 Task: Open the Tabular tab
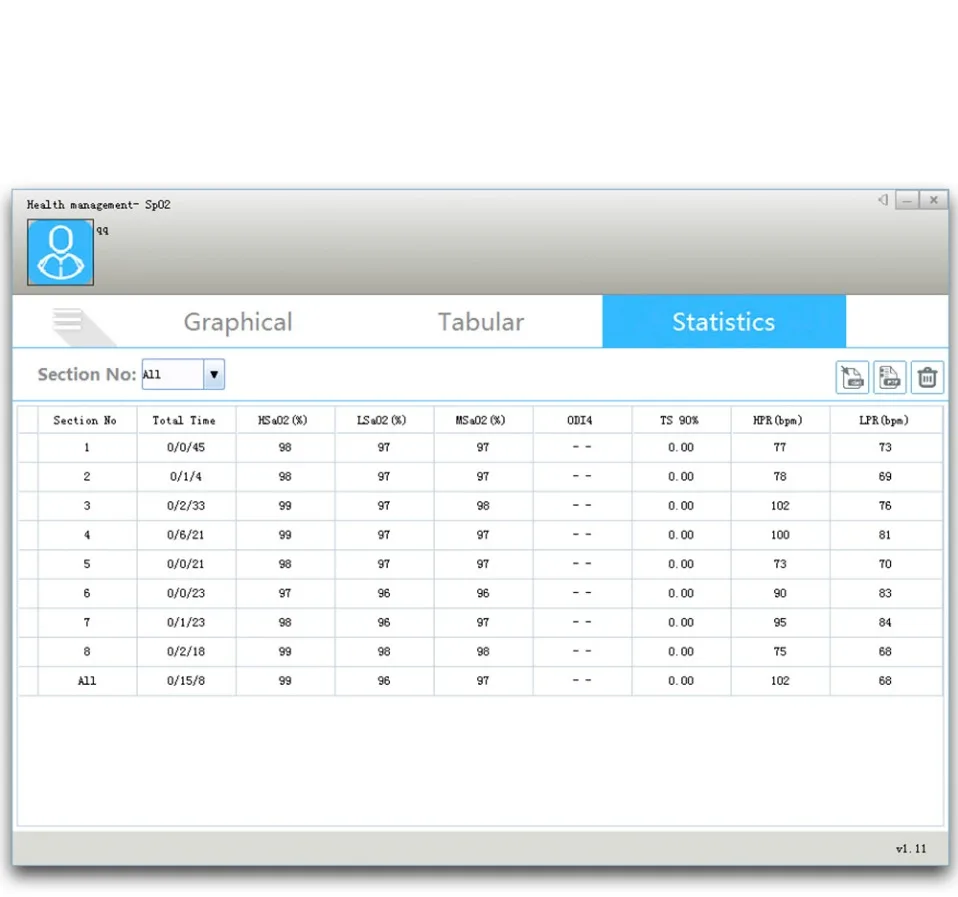[481, 322]
